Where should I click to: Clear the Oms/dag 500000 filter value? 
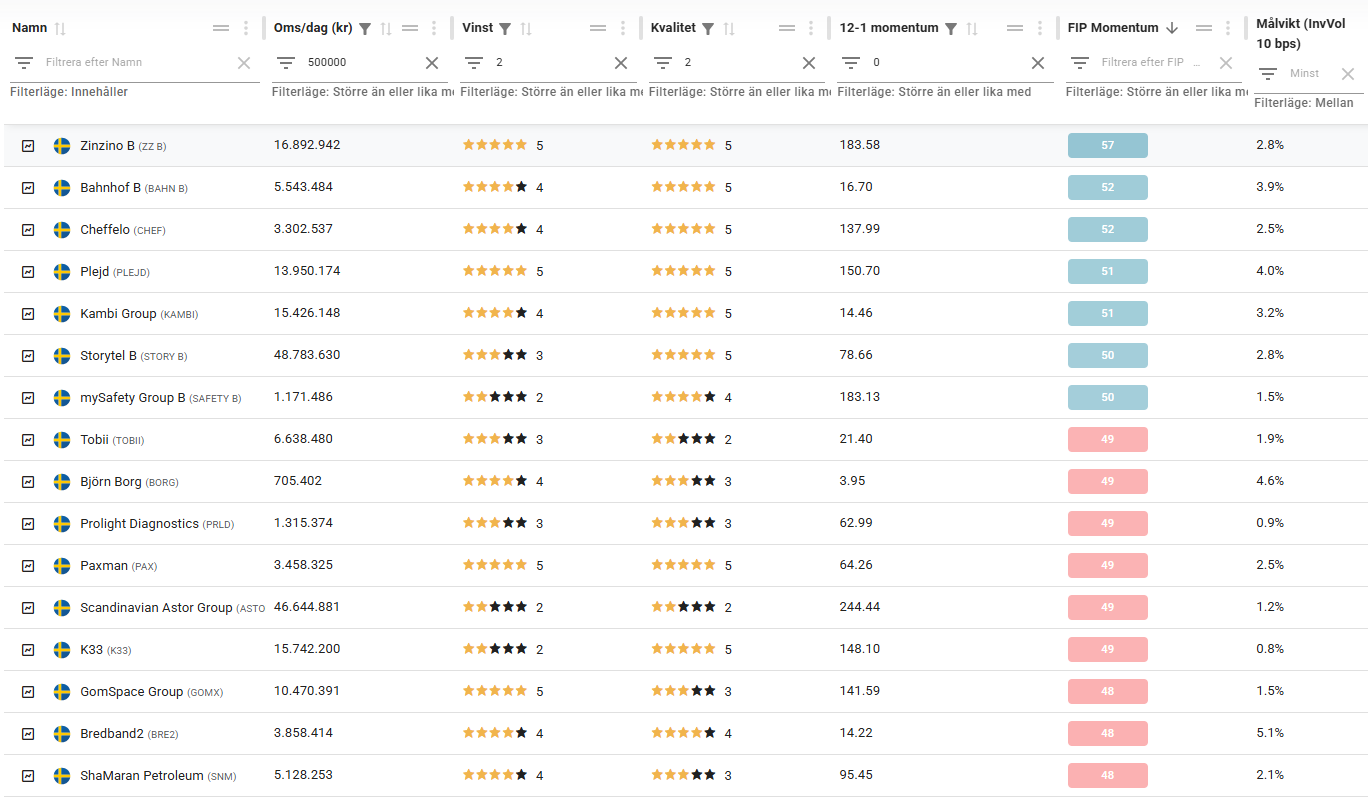(x=432, y=63)
